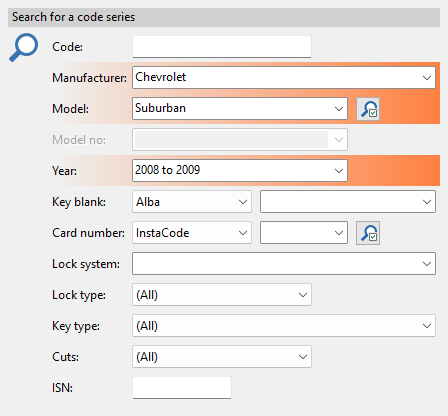Open the Lock type dropdown showing (All)
Viewport: 448px width, 416px height.
tap(222, 295)
